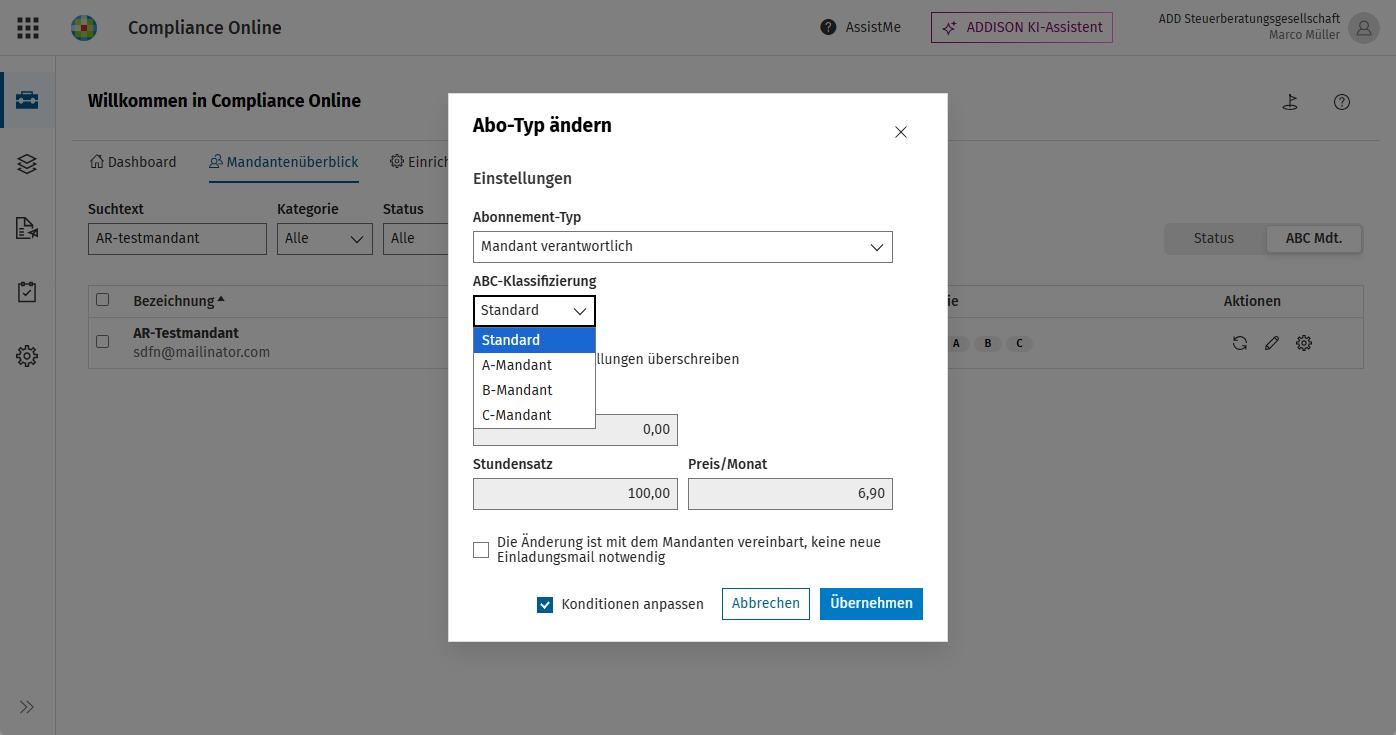Viewport: 1396px width, 735px height.
Task: Collapse the ABC-Klassifizierung dropdown
Action: pyautogui.click(x=534, y=311)
